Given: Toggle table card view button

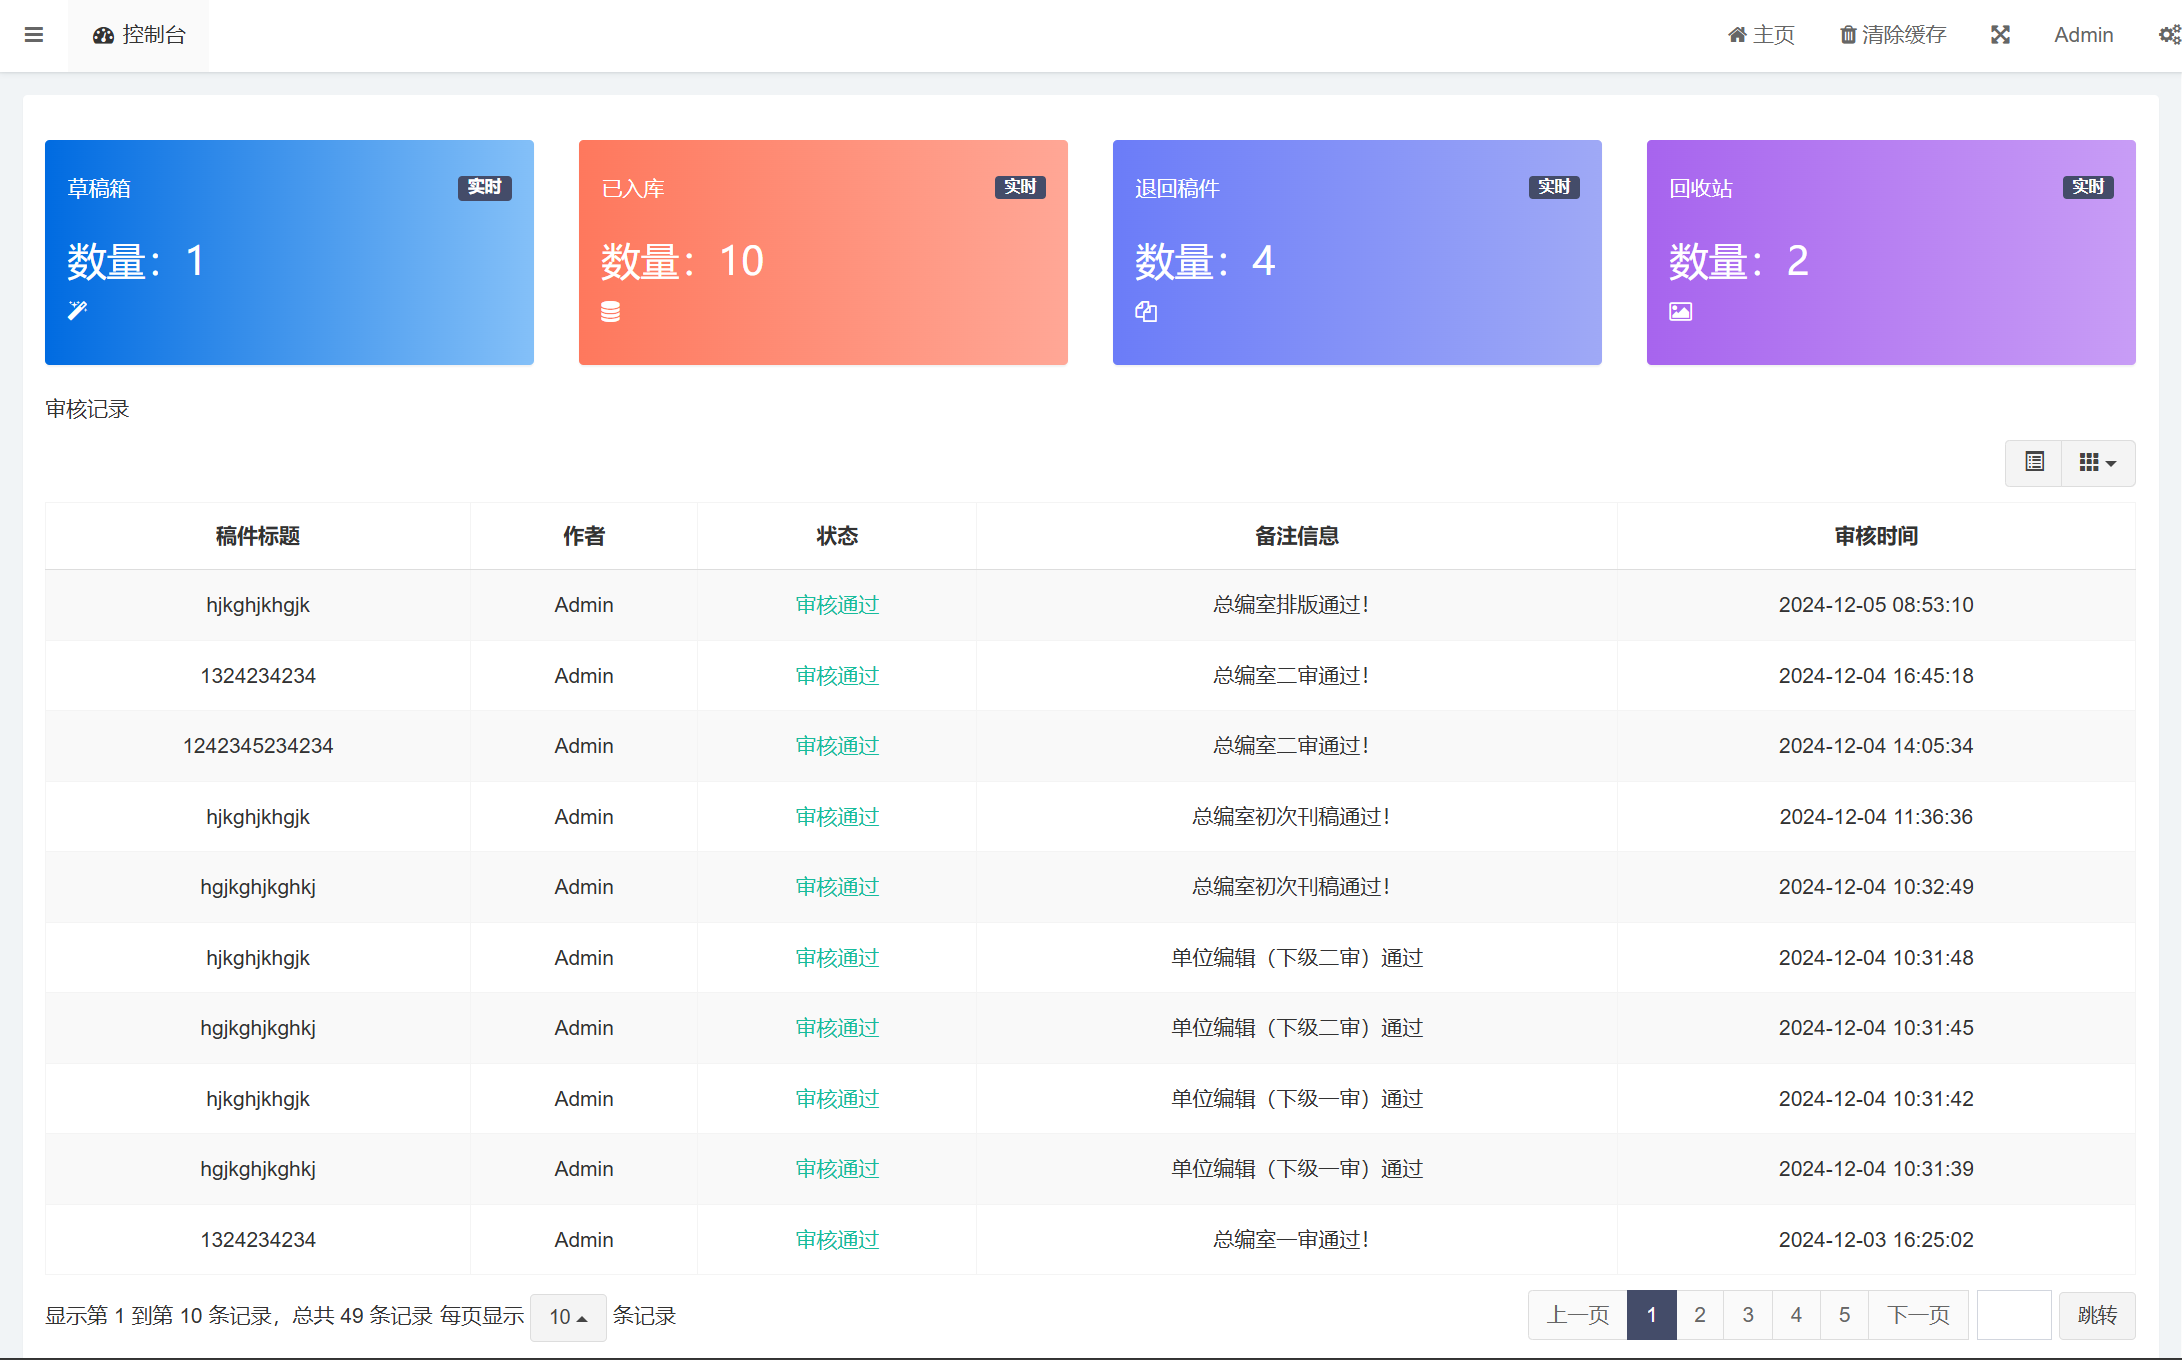Looking at the screenshot, I should [x=2034, y=463].
